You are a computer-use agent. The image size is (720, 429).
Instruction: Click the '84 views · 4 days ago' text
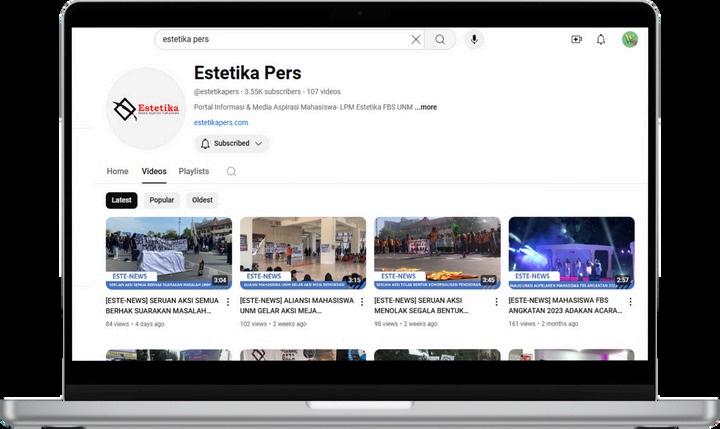135,324
